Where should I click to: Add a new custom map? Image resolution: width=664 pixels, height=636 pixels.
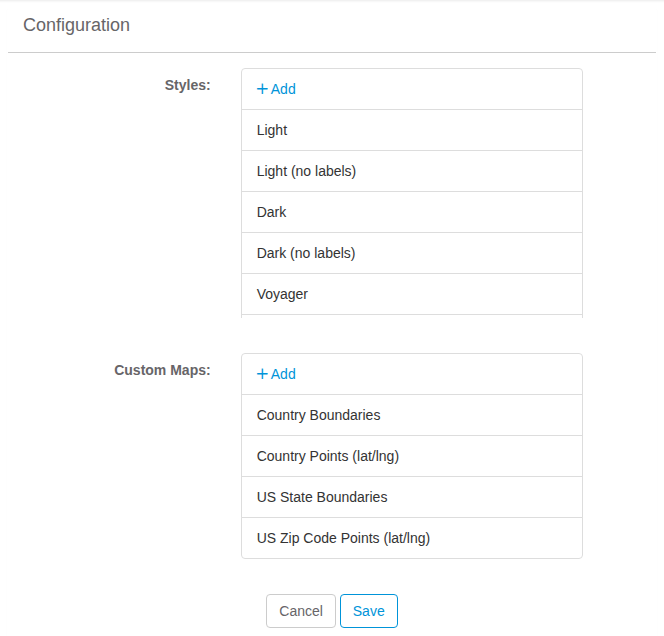click(276, 374)
